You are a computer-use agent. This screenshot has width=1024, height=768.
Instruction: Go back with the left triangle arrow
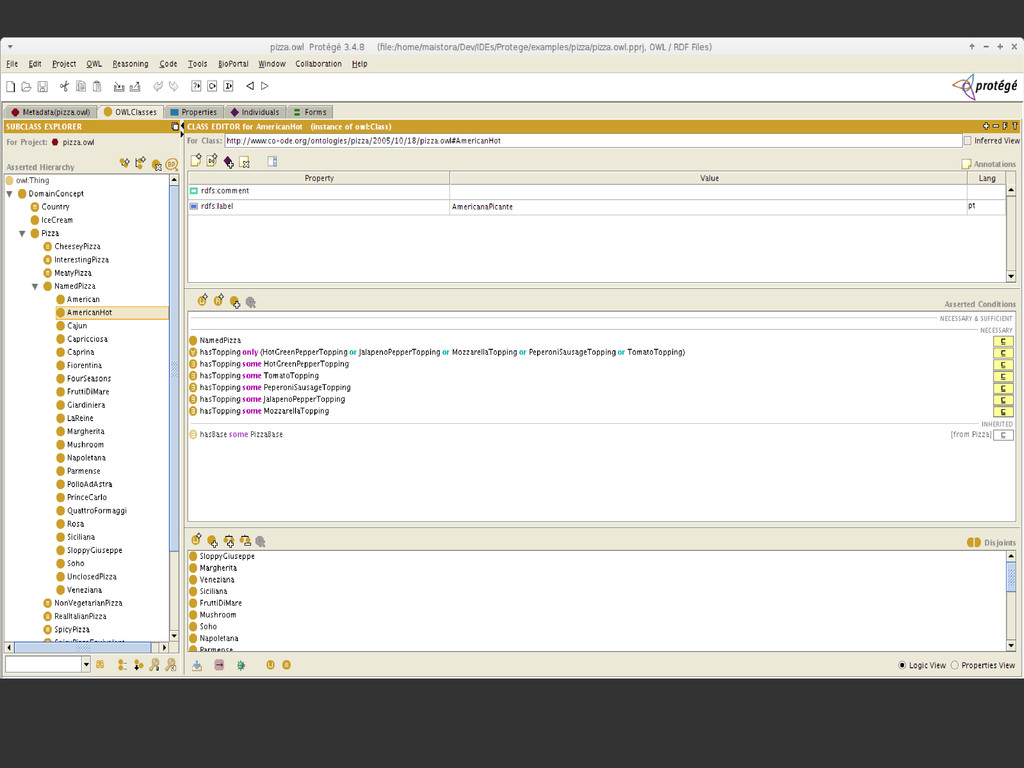coord(249,86)
